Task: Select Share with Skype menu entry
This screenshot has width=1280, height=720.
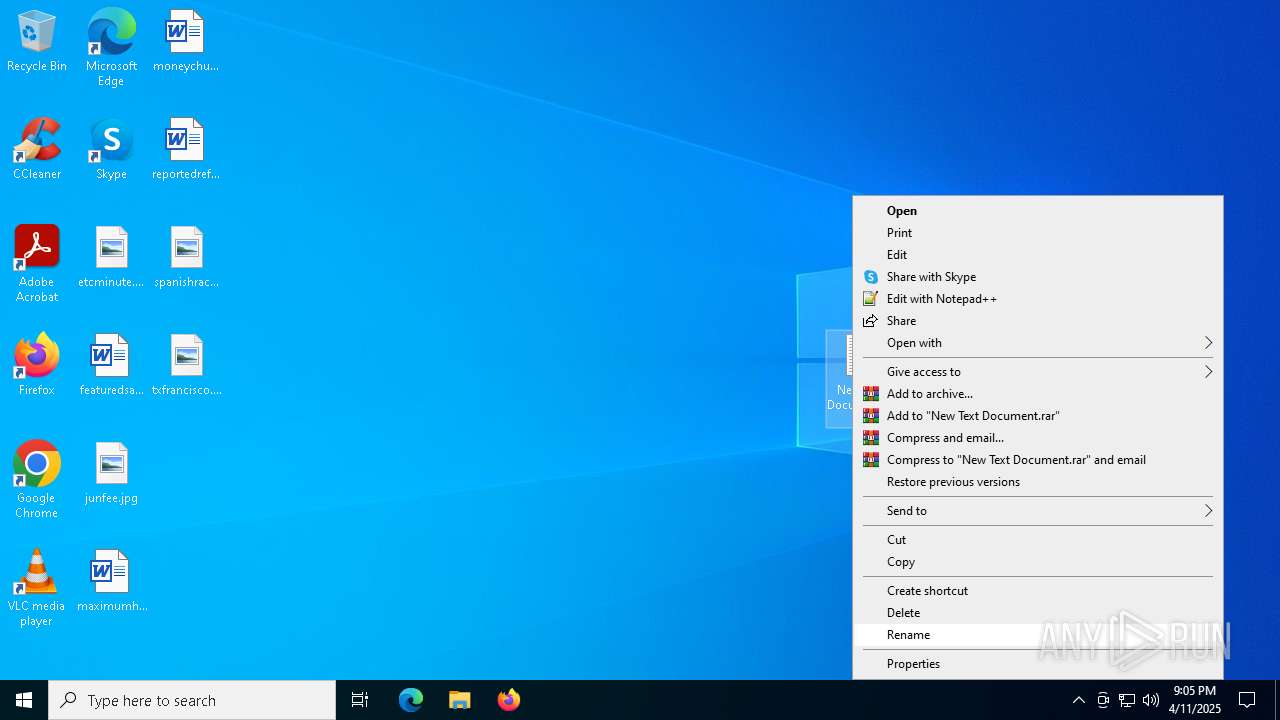Action: [x=1038, y=277]
